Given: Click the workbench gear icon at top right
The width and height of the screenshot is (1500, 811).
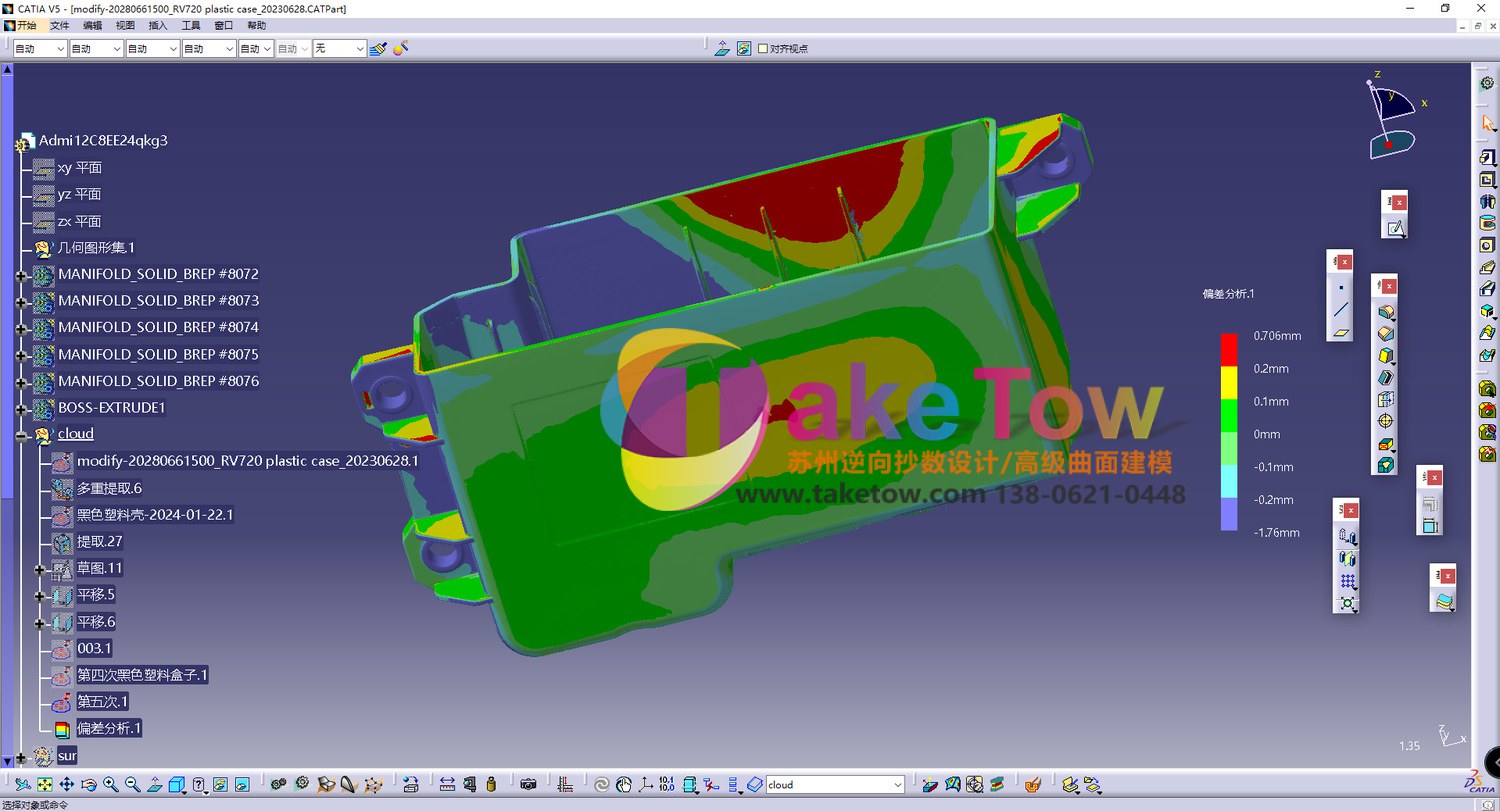Looking at the screenshot, I should 1487,84.
